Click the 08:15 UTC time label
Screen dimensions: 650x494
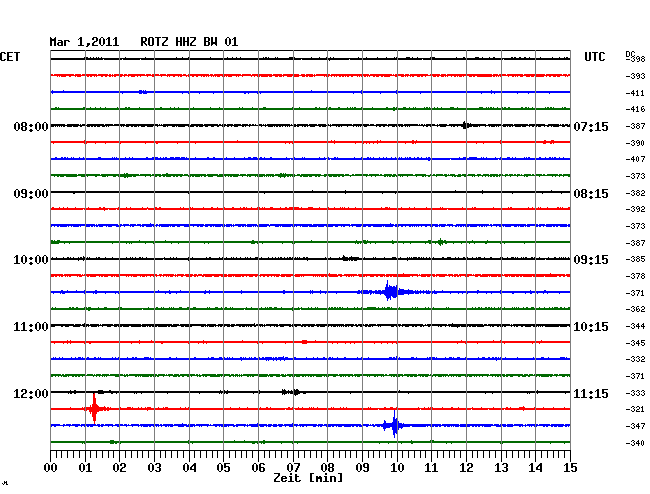coord(591,194)
